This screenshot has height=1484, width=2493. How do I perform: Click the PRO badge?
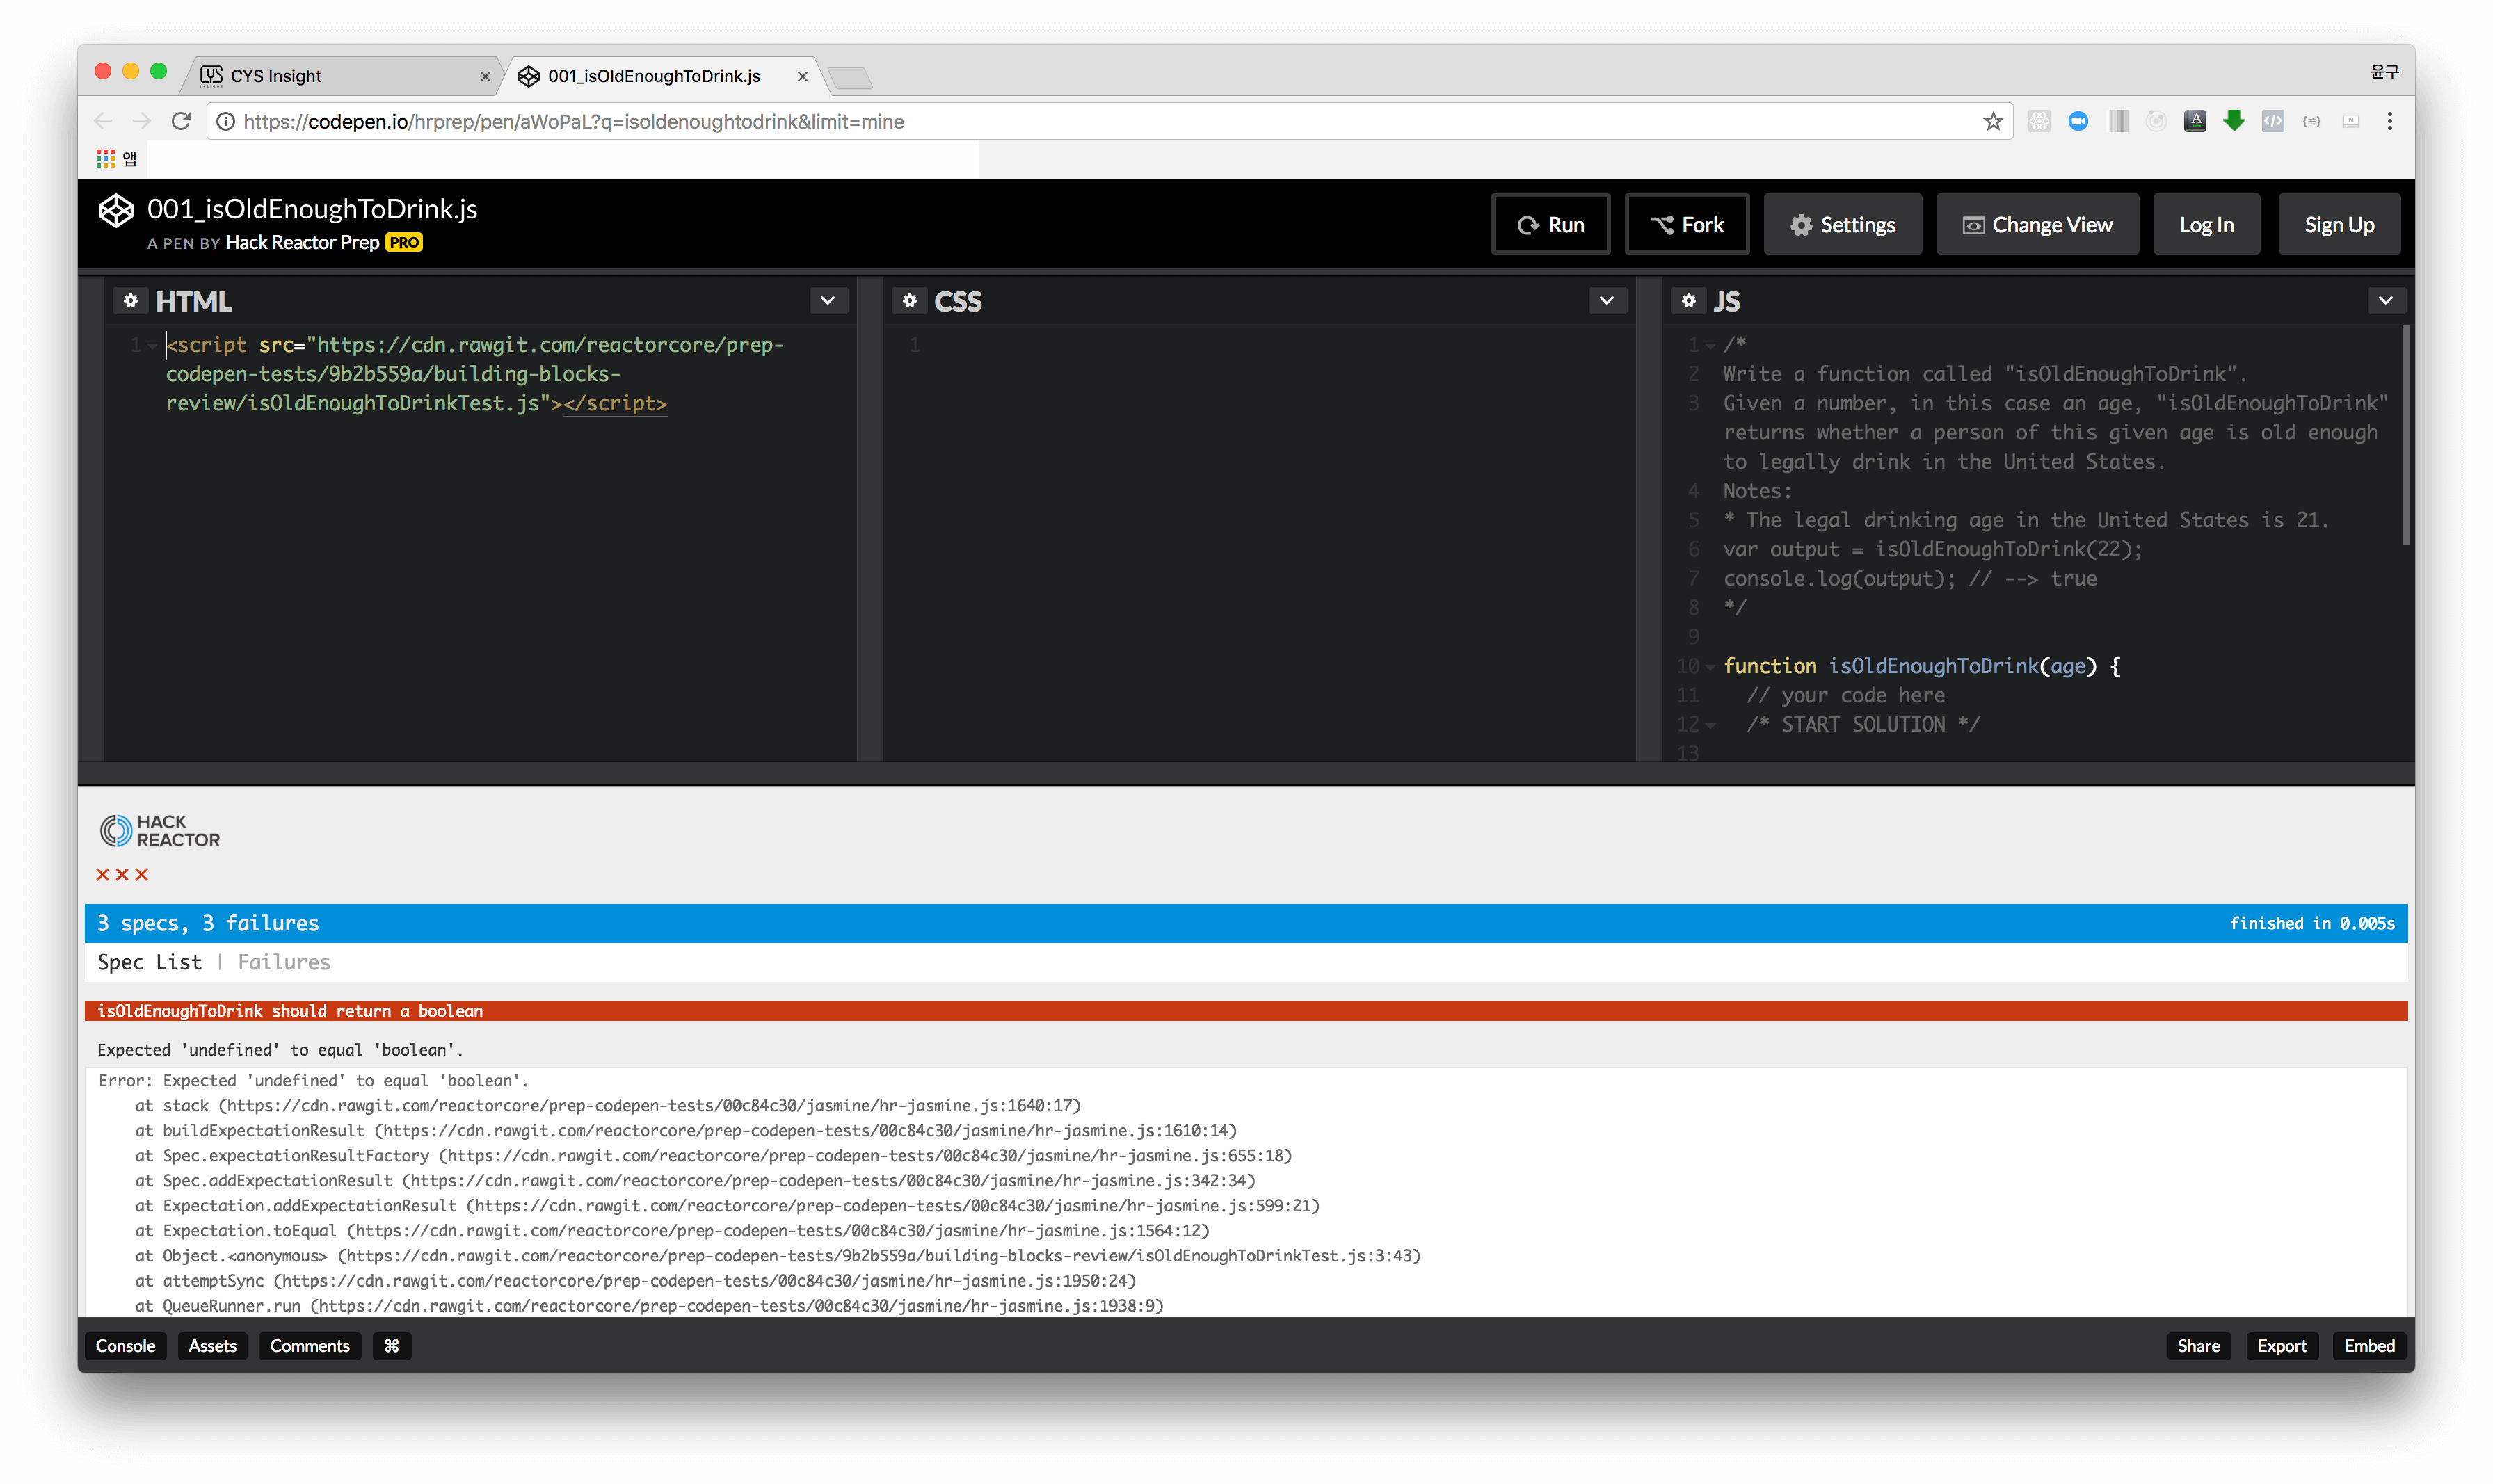pyautogui.click(x=404, y=243)
